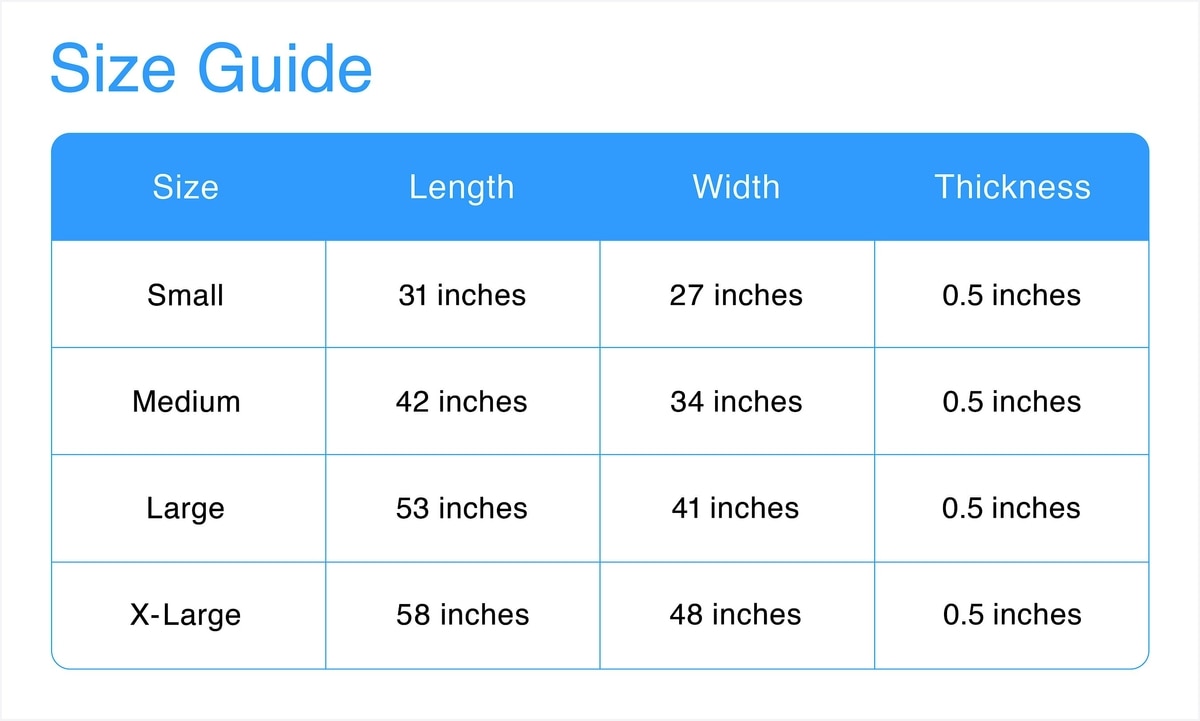Select the Thickness column header
Image resolution: width=1200 pixels, height=721 pixels.
pos(1012,187)
